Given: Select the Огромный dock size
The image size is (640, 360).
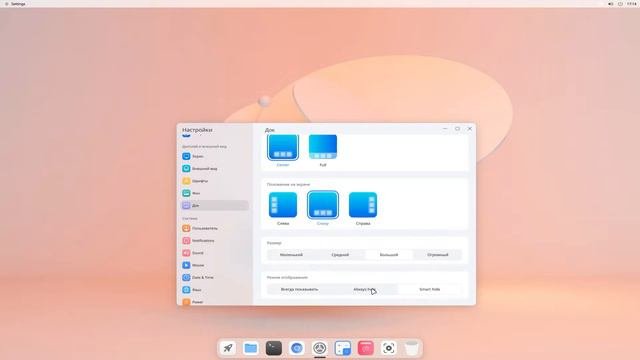Looking at the screenshot, I should pos(438,255).
